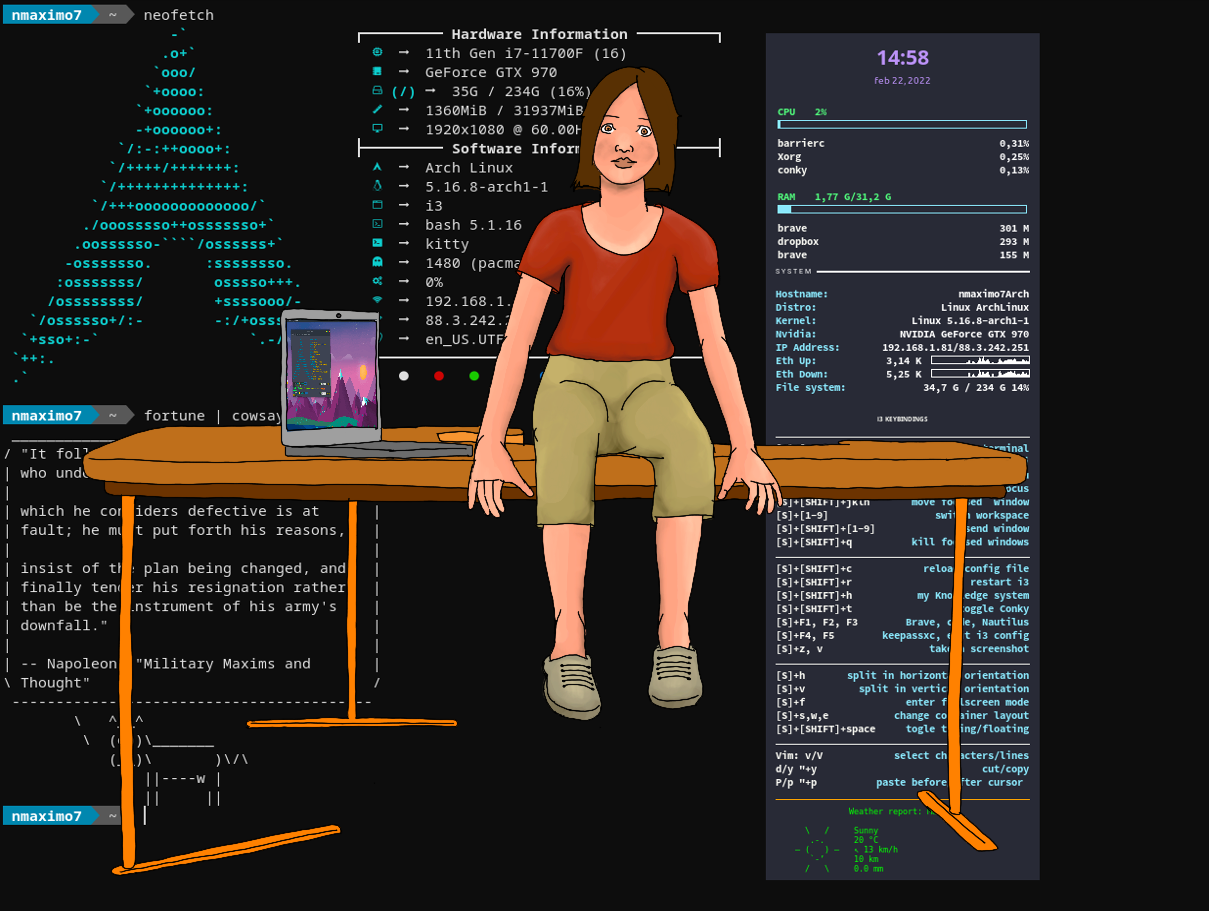Click the RAM usage bar in conky

(902, 209)
